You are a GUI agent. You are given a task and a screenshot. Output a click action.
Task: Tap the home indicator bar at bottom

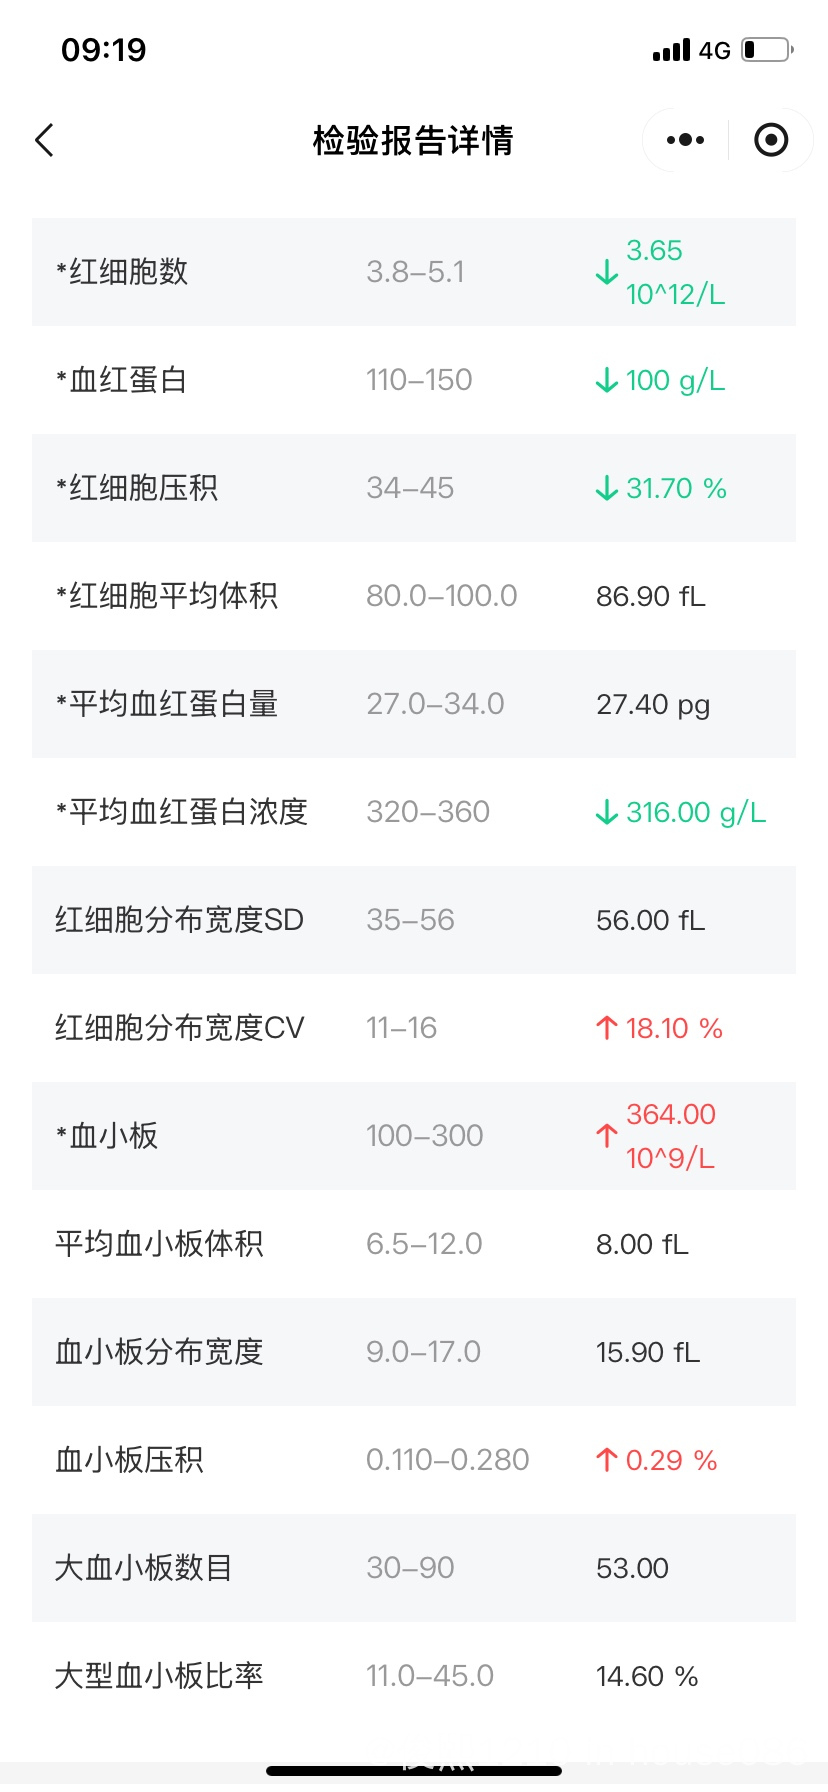414,1771
